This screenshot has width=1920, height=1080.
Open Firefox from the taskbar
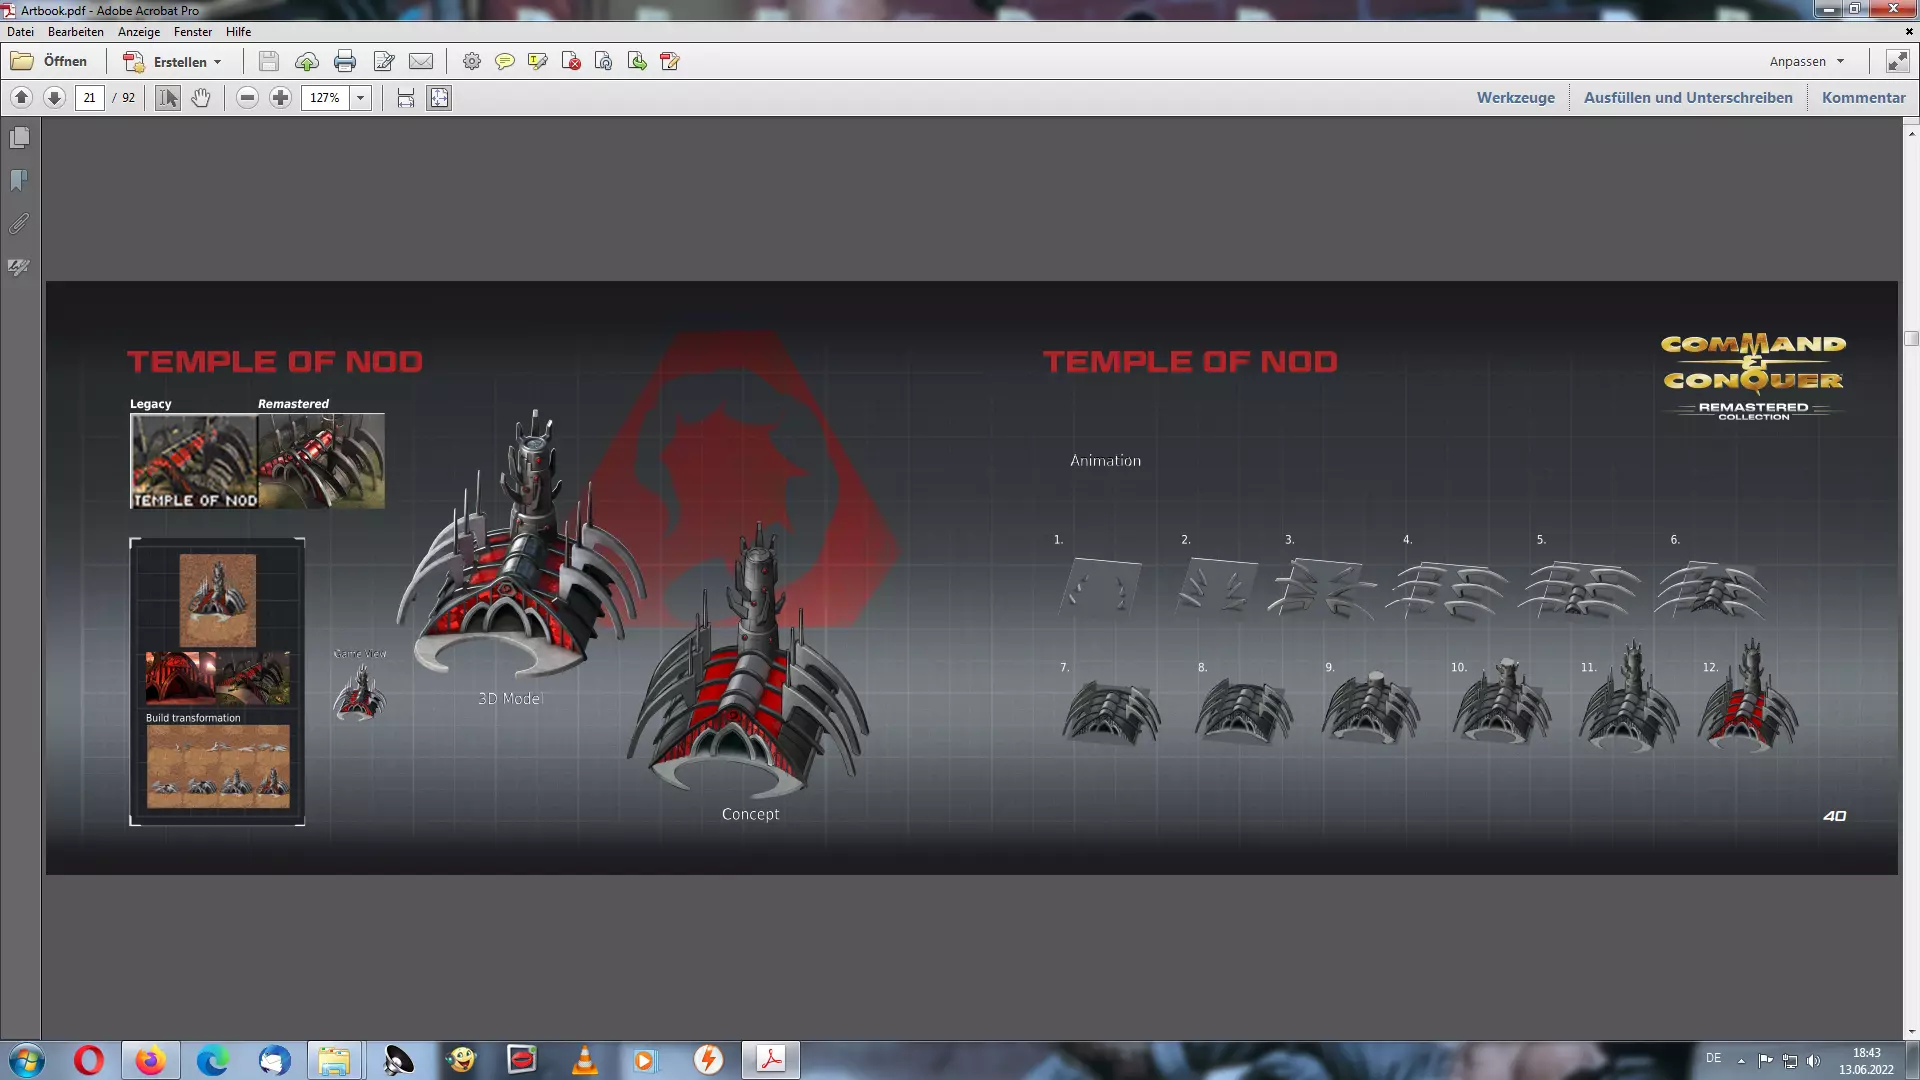click(x=150, y=1060)
